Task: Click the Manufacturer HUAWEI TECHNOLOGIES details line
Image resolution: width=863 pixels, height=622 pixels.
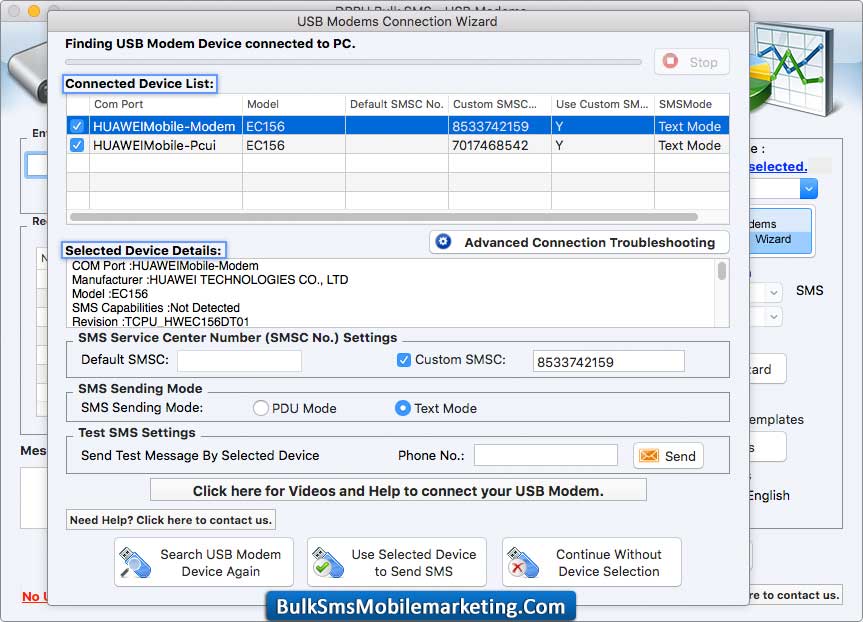Action: point(210,280)
